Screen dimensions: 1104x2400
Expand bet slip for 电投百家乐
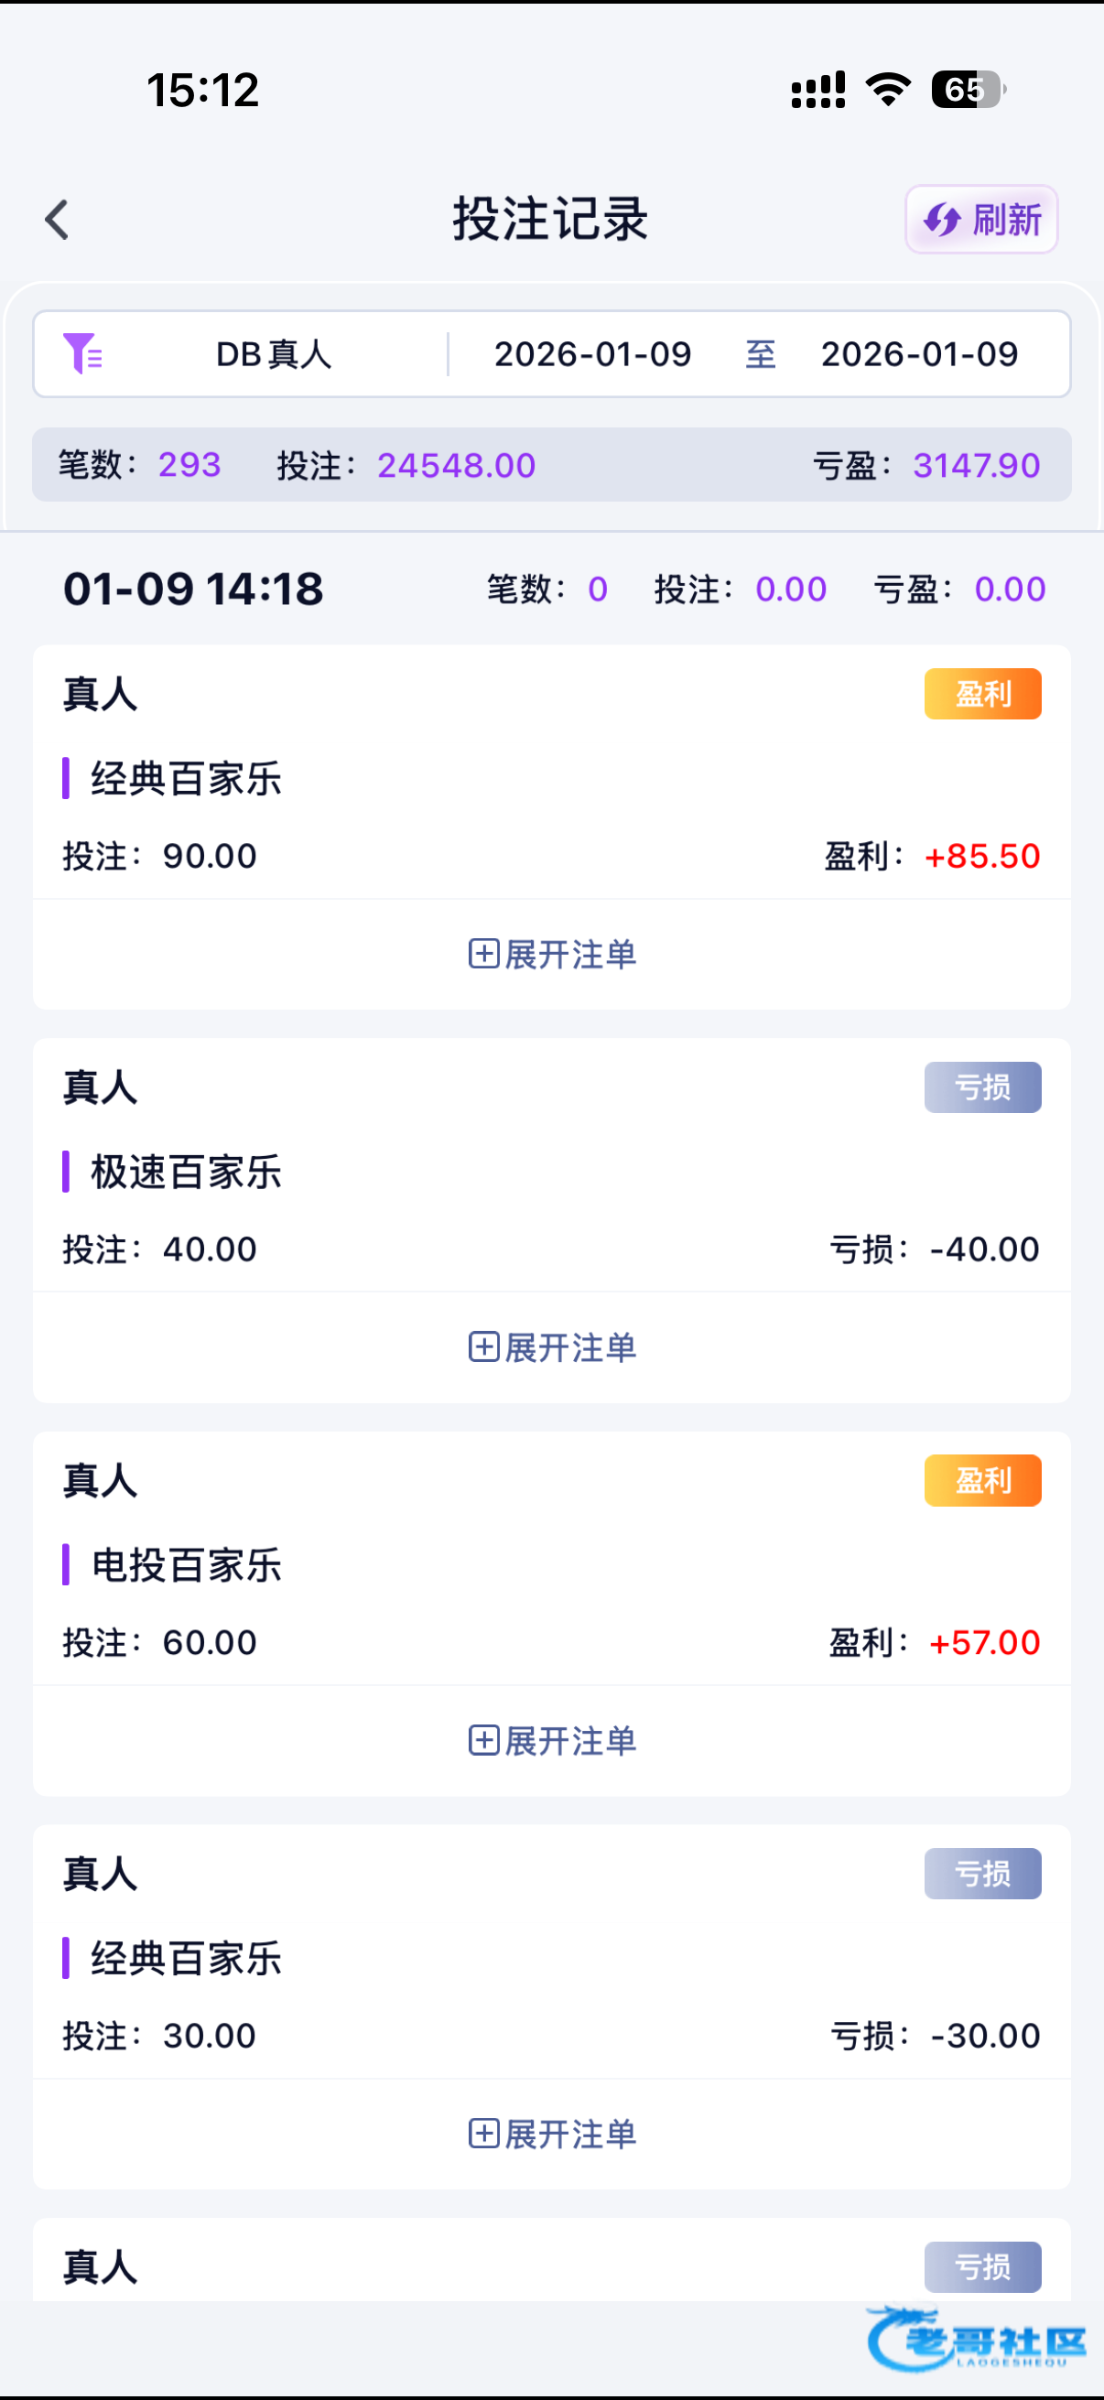pos(552,1741)
